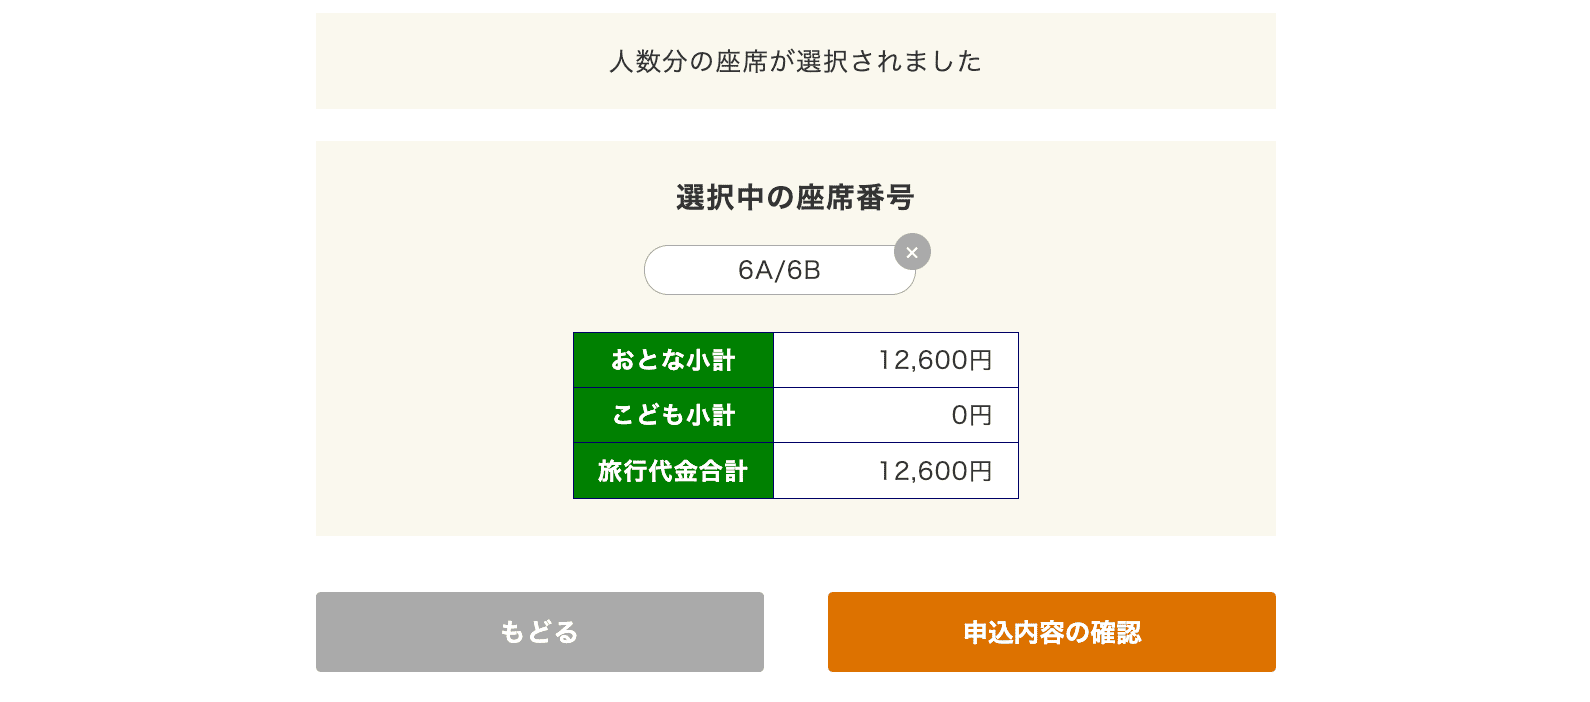Screen dimensions: 1590x702
Task: Confirm application details with the 申込内容の確認 button
Action: tap(1051, 632)
